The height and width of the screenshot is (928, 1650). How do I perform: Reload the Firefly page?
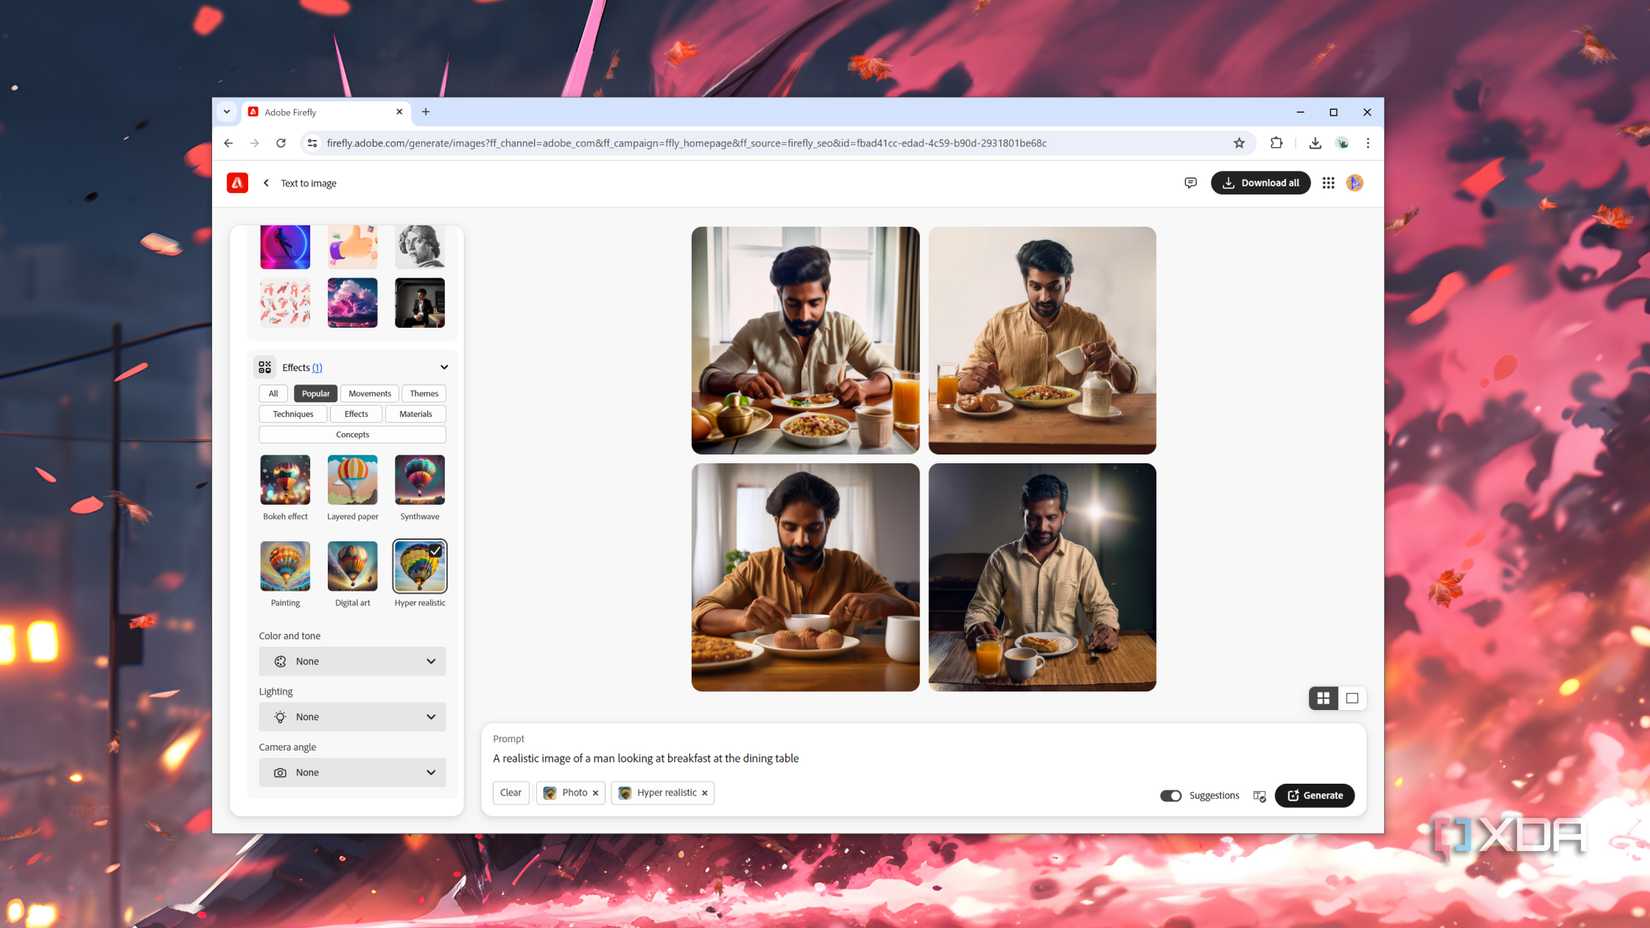pyautogui.click(x=281, y=143)
